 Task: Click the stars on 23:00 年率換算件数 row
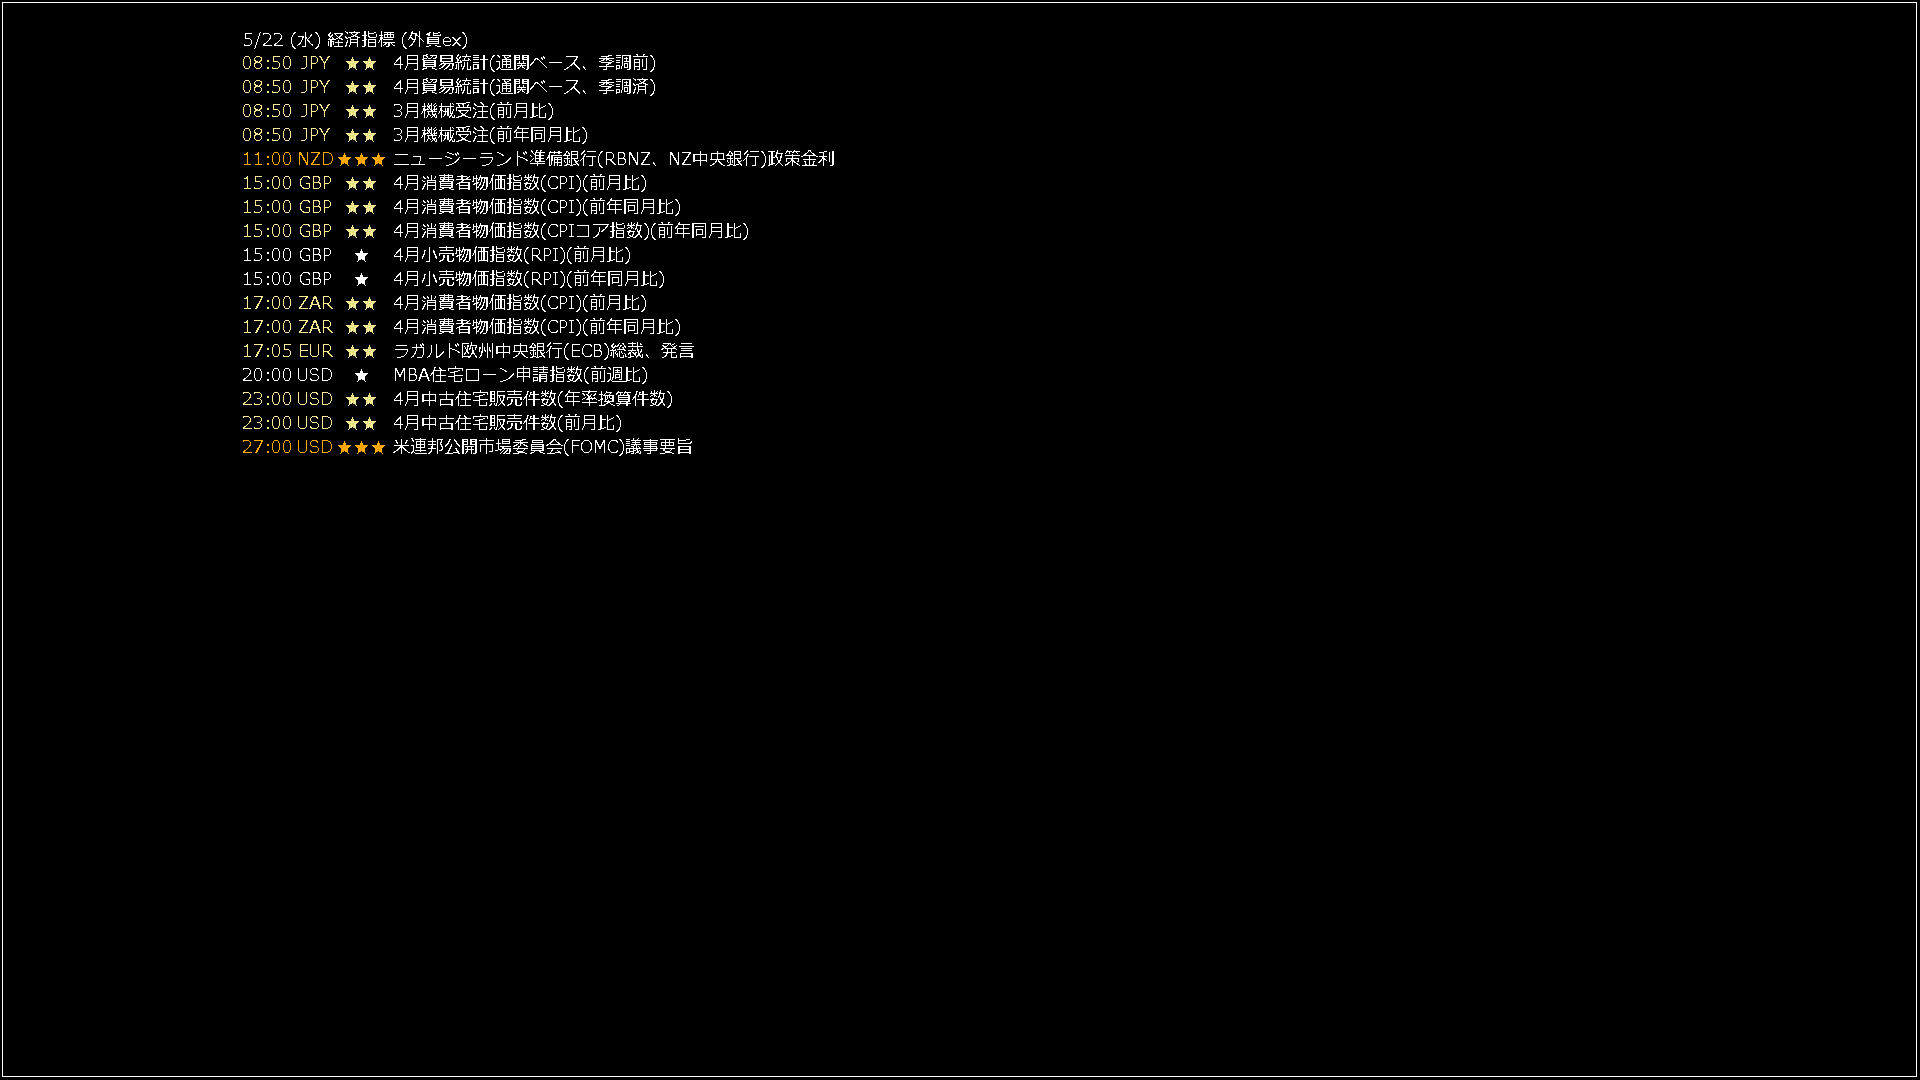361,399
